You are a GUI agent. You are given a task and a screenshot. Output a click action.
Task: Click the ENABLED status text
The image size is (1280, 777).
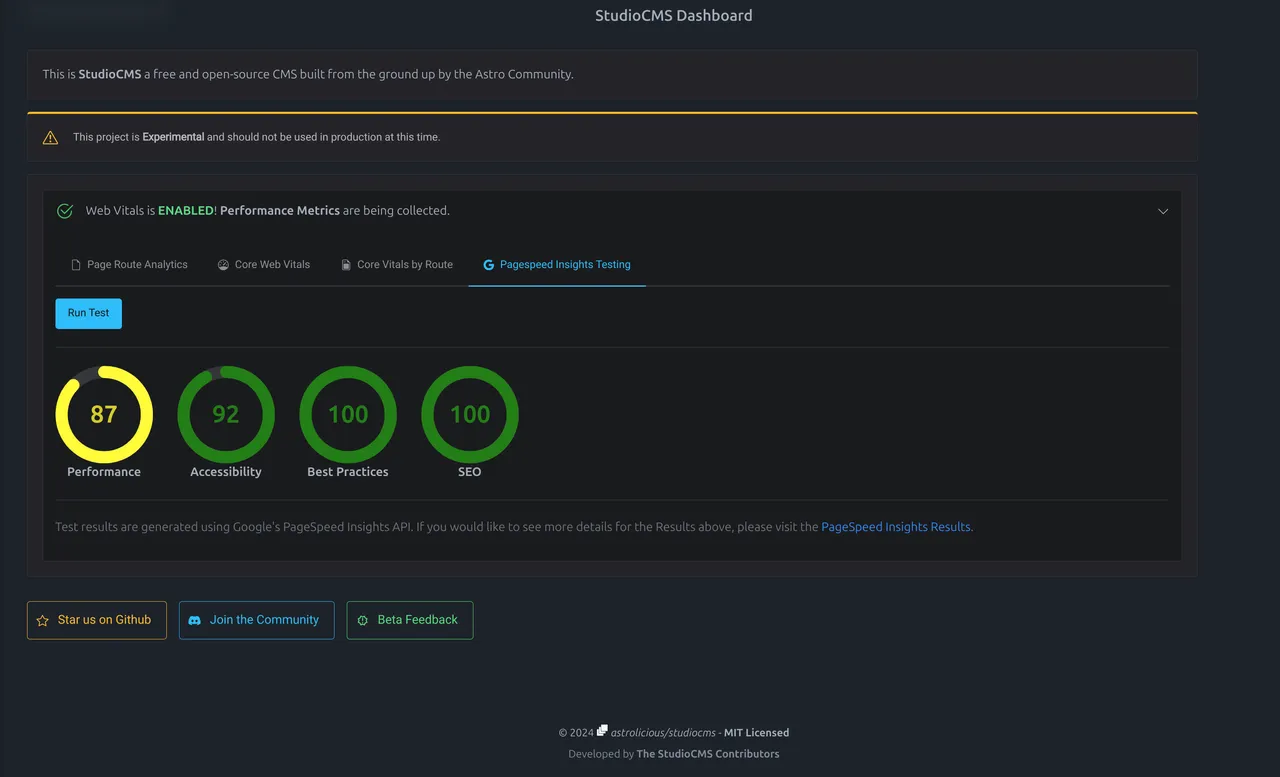(x=186, y=211)
